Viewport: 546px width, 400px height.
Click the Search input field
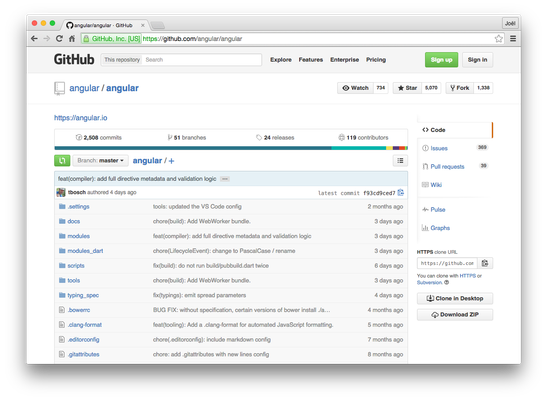point(202,60)
